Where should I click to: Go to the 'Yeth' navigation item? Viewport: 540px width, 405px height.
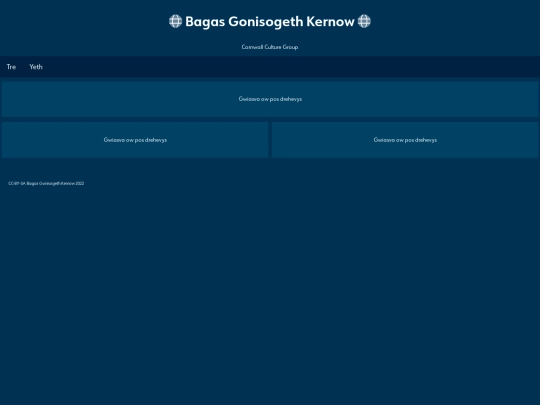tap(36, 67)
